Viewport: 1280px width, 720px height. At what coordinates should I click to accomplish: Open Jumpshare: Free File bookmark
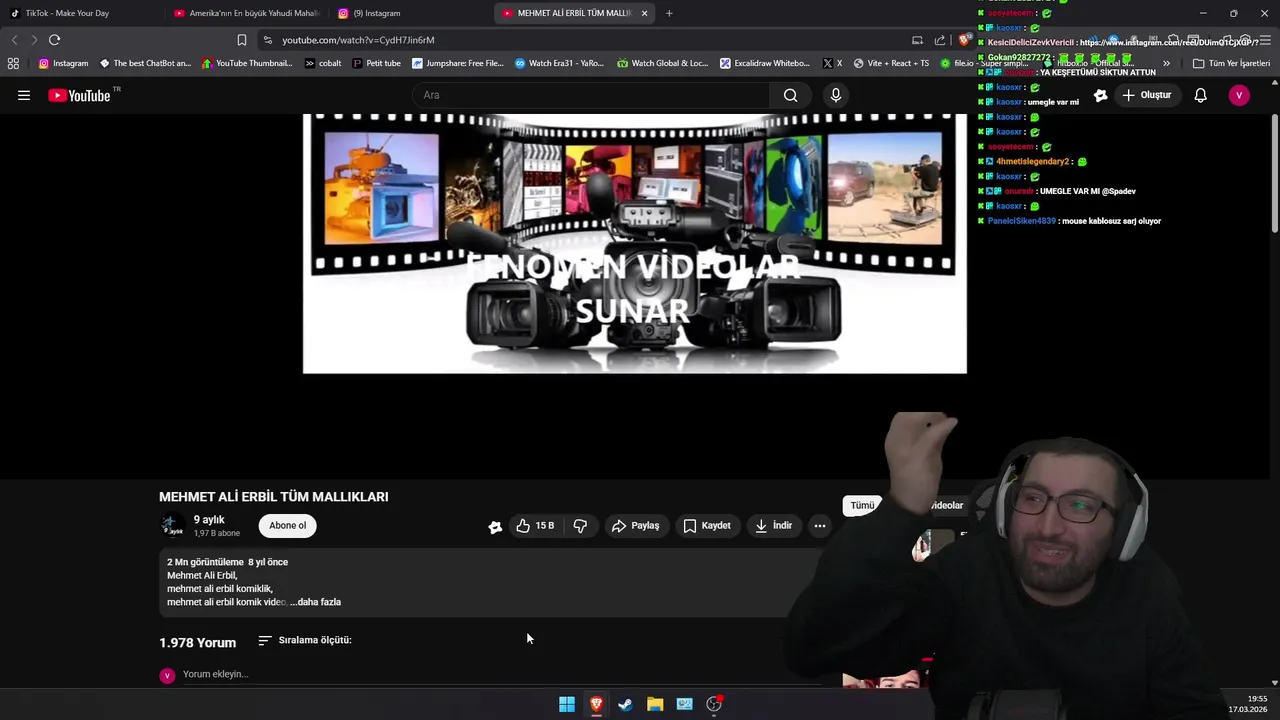click(x=458, y=63)
